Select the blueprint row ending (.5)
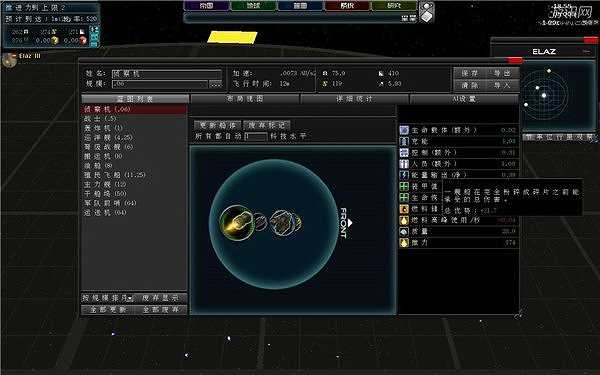The width and height of the screenshot is (600, 375). click(134, 119)
